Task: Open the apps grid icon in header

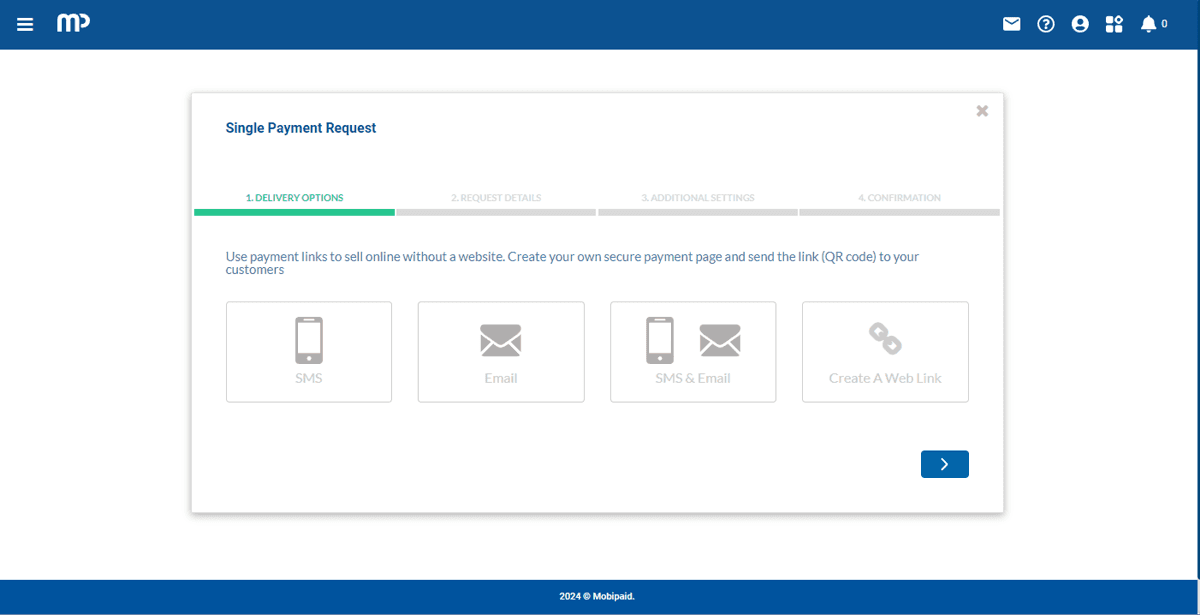Action: coord(1114,24)
